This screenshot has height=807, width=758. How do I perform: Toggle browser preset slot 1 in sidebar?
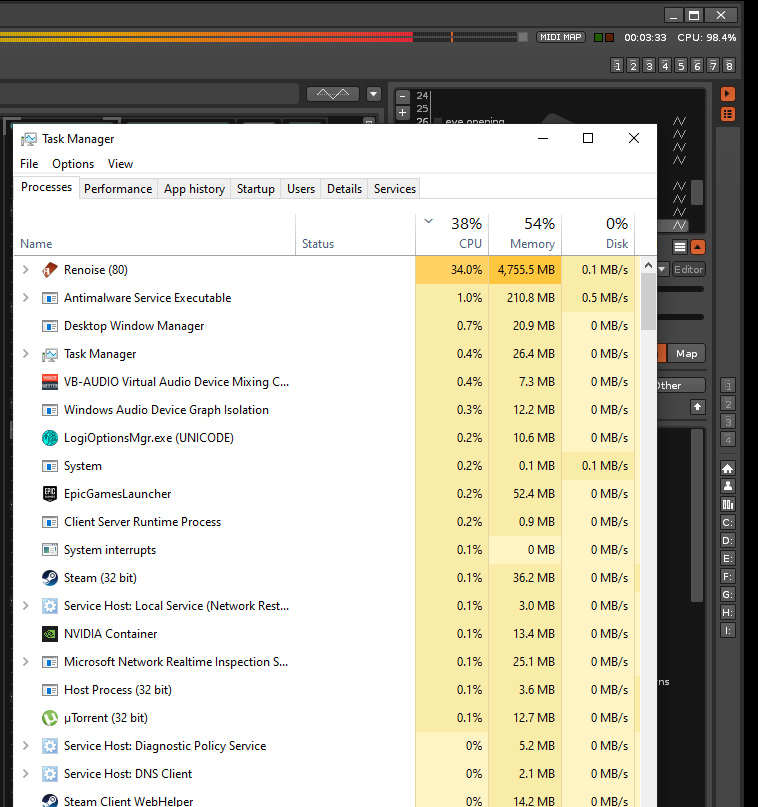tap(728, 385)
